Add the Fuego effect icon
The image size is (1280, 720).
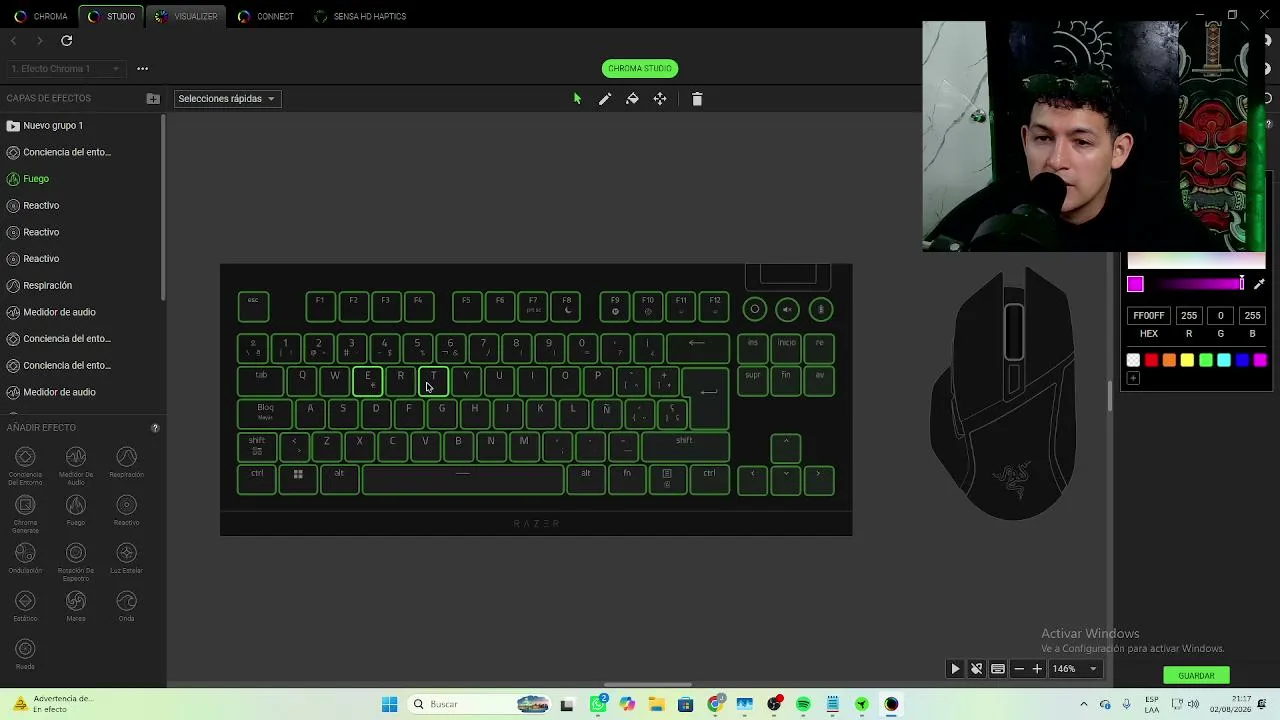coord(76,505)
